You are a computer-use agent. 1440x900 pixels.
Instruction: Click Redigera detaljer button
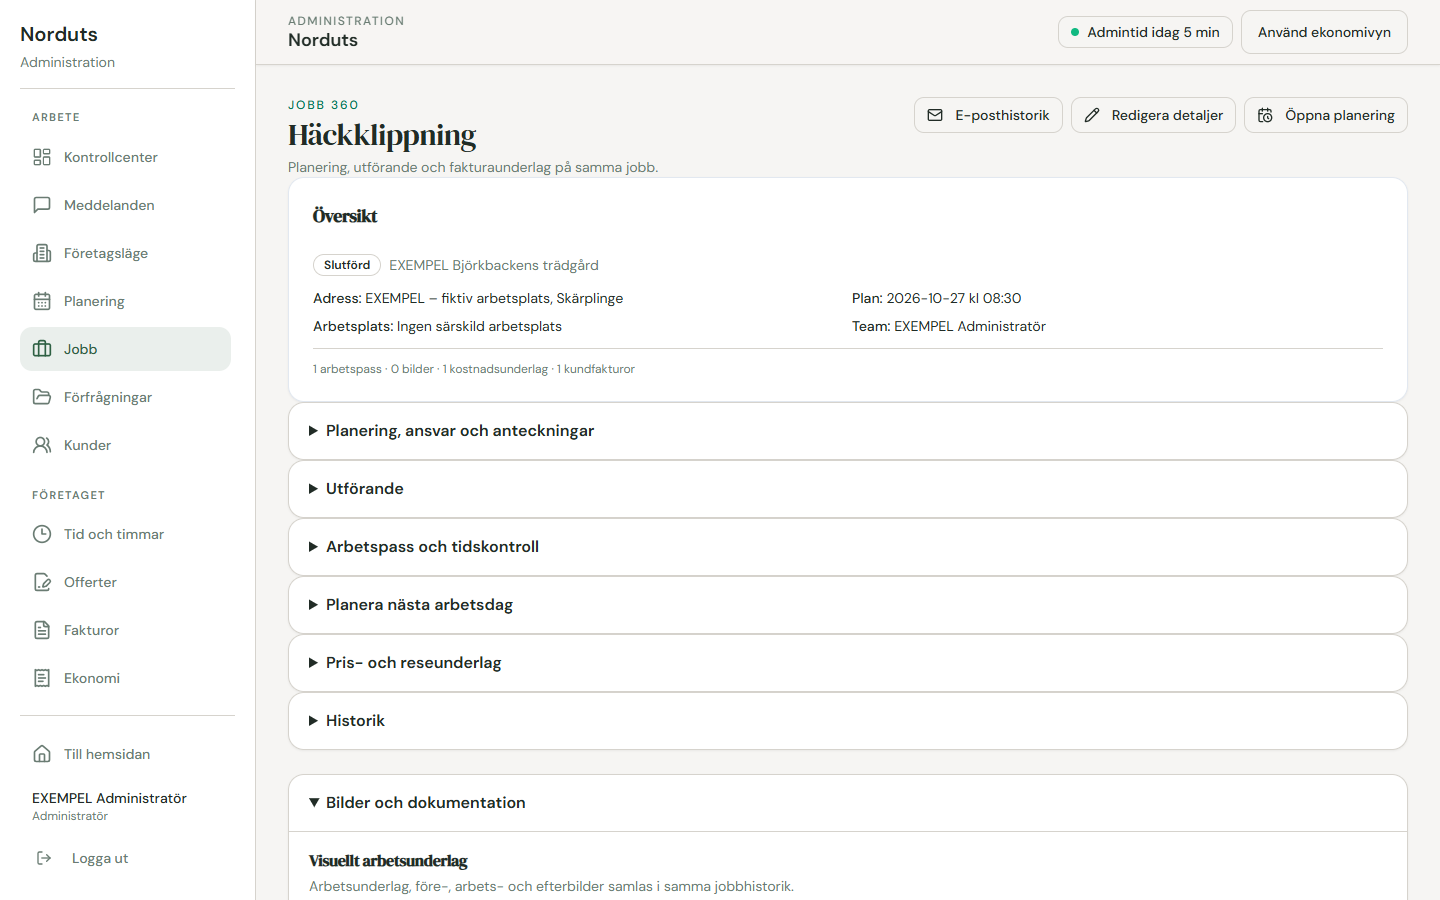(x=1153, y=115)
